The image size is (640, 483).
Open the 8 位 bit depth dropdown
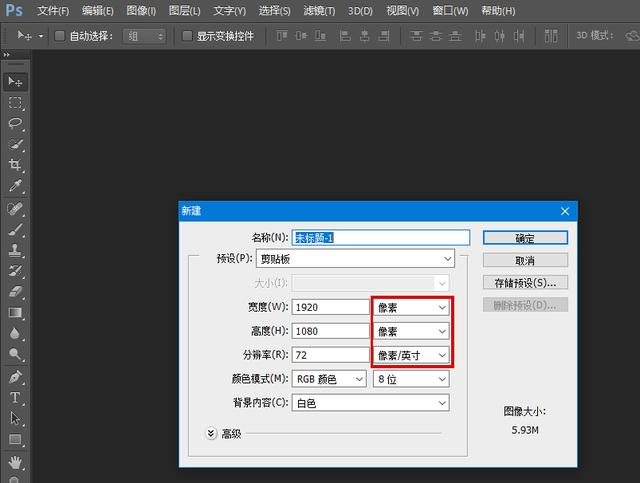411,379
